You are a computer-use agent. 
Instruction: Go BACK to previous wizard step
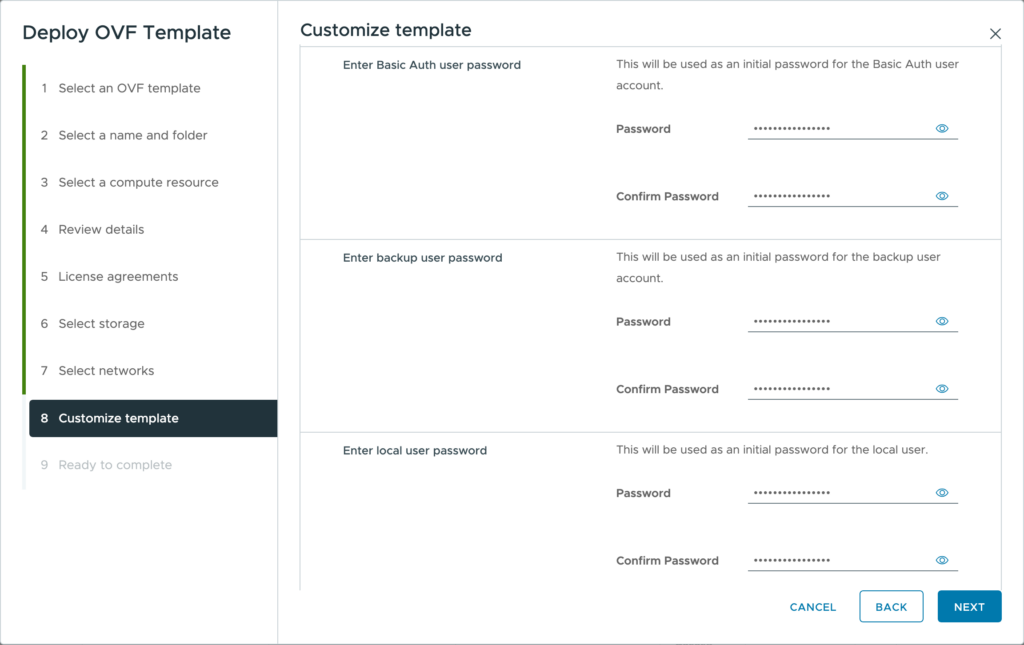point(891,607)
